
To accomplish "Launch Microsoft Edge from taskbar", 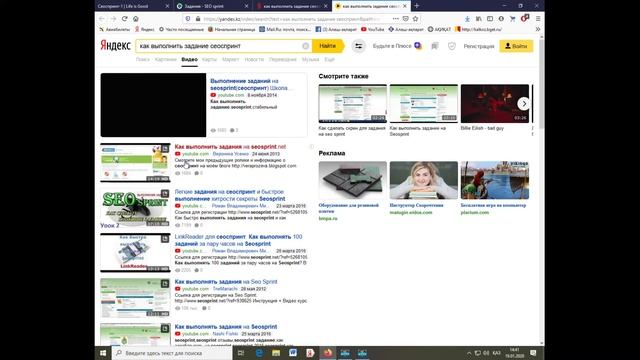I will 259,353.
